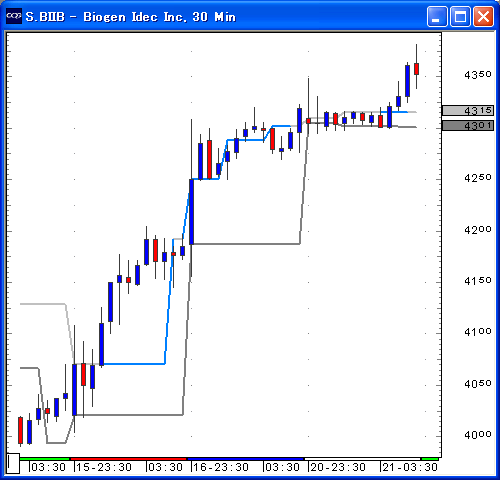The height and width of the screenshot is (480, 500).
Task: Click the 21-03:30 time axis label
Action: click(410, 467)
